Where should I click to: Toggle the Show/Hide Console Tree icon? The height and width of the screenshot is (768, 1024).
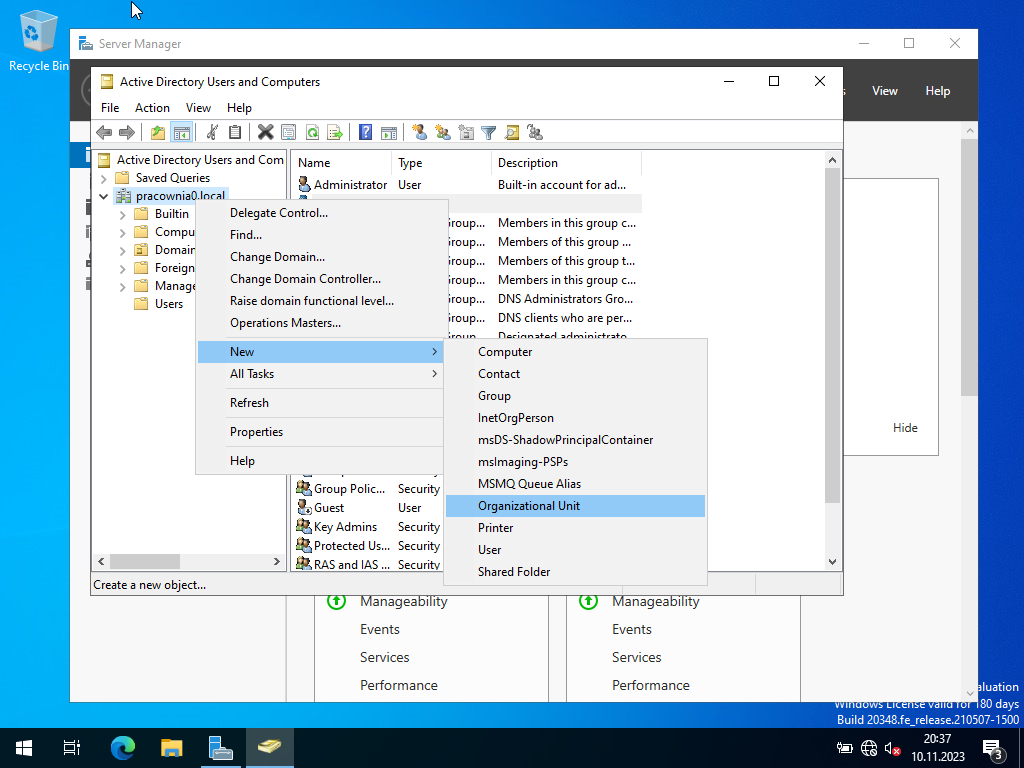point(181,133)
